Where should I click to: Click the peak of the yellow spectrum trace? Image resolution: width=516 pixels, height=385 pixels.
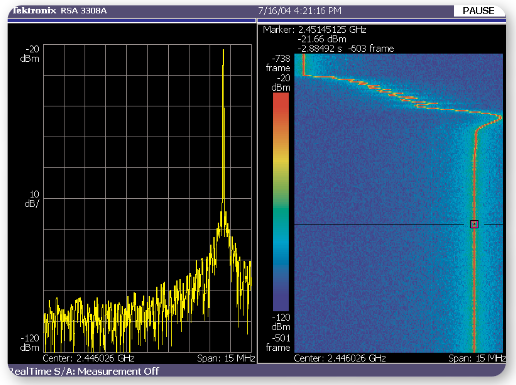coord(223,51)
